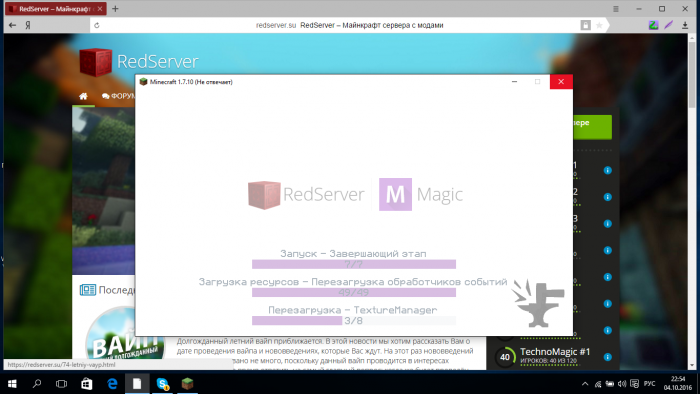Open Skype from the taskbar
700x394 pixels.
(x=162, y=384)
